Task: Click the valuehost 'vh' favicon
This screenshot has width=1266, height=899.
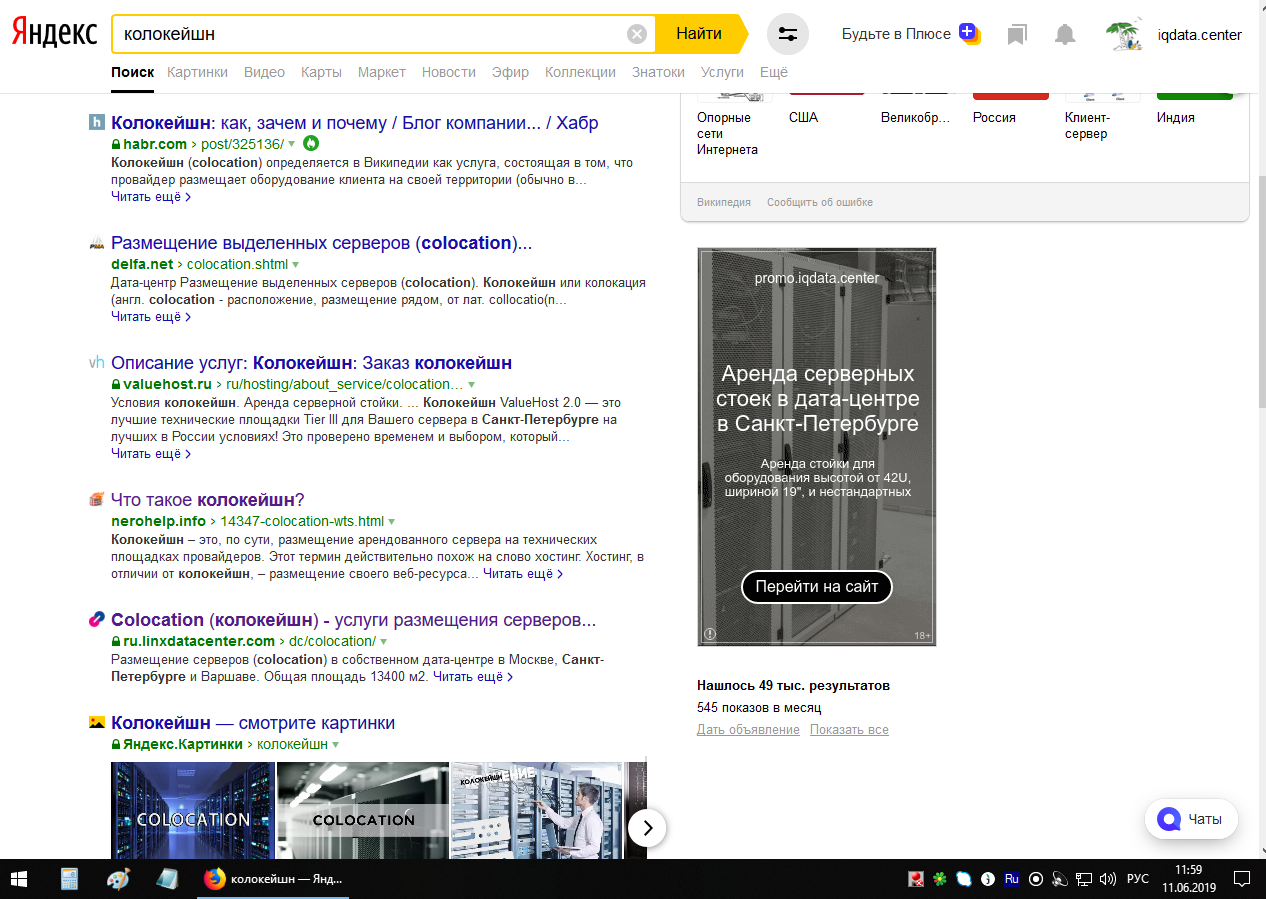Action: coord(97,363)
